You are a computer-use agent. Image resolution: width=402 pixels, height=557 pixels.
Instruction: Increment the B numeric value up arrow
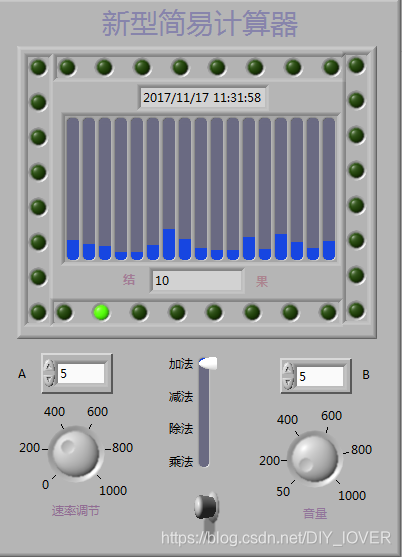[288, 369]
